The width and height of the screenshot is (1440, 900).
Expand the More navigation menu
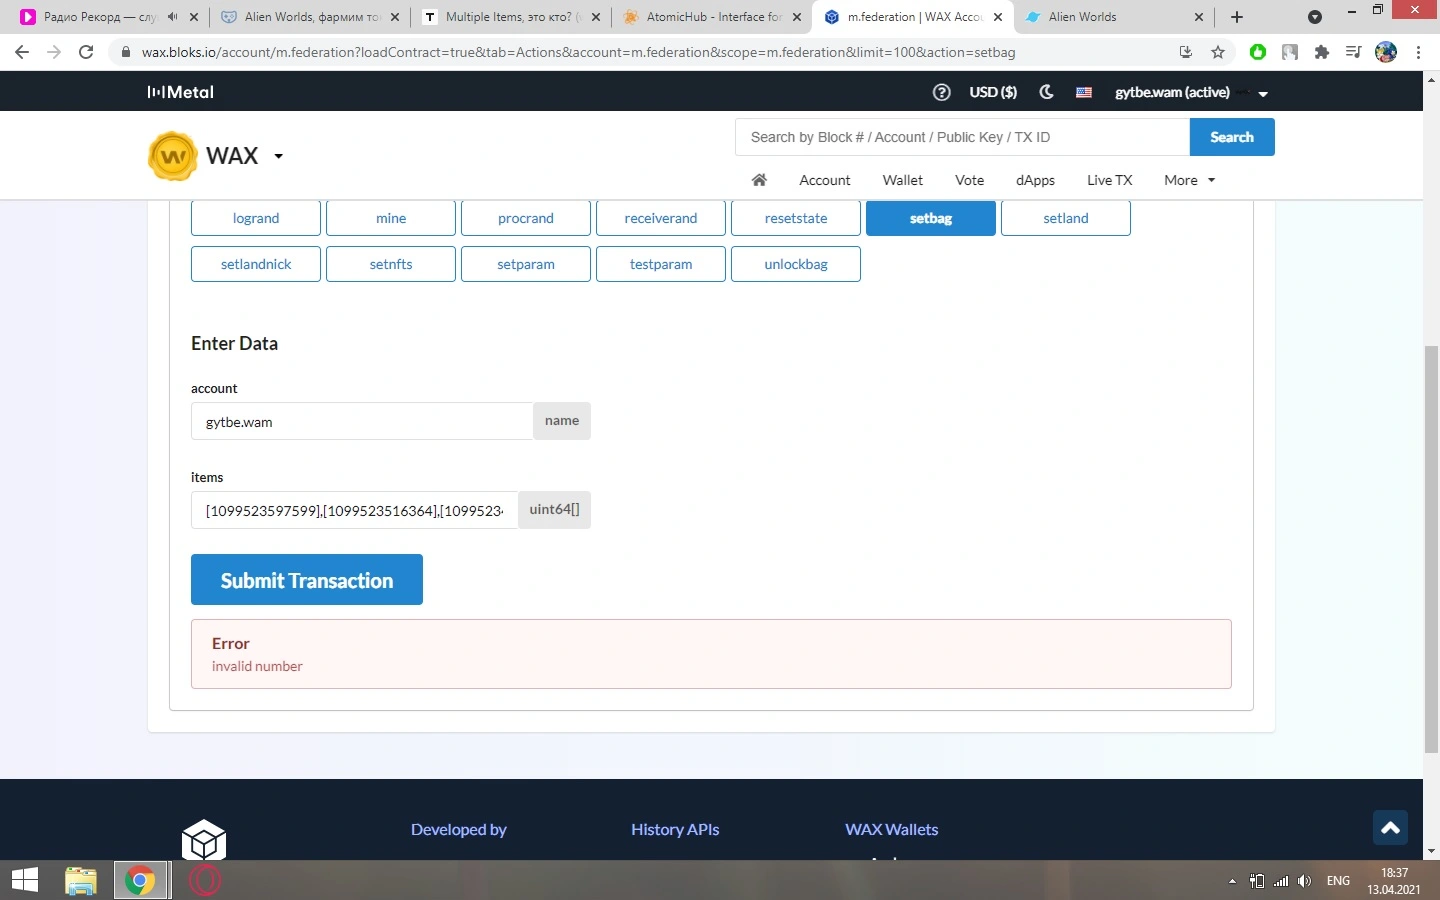pyautogui.click(x=1189, y=180)
